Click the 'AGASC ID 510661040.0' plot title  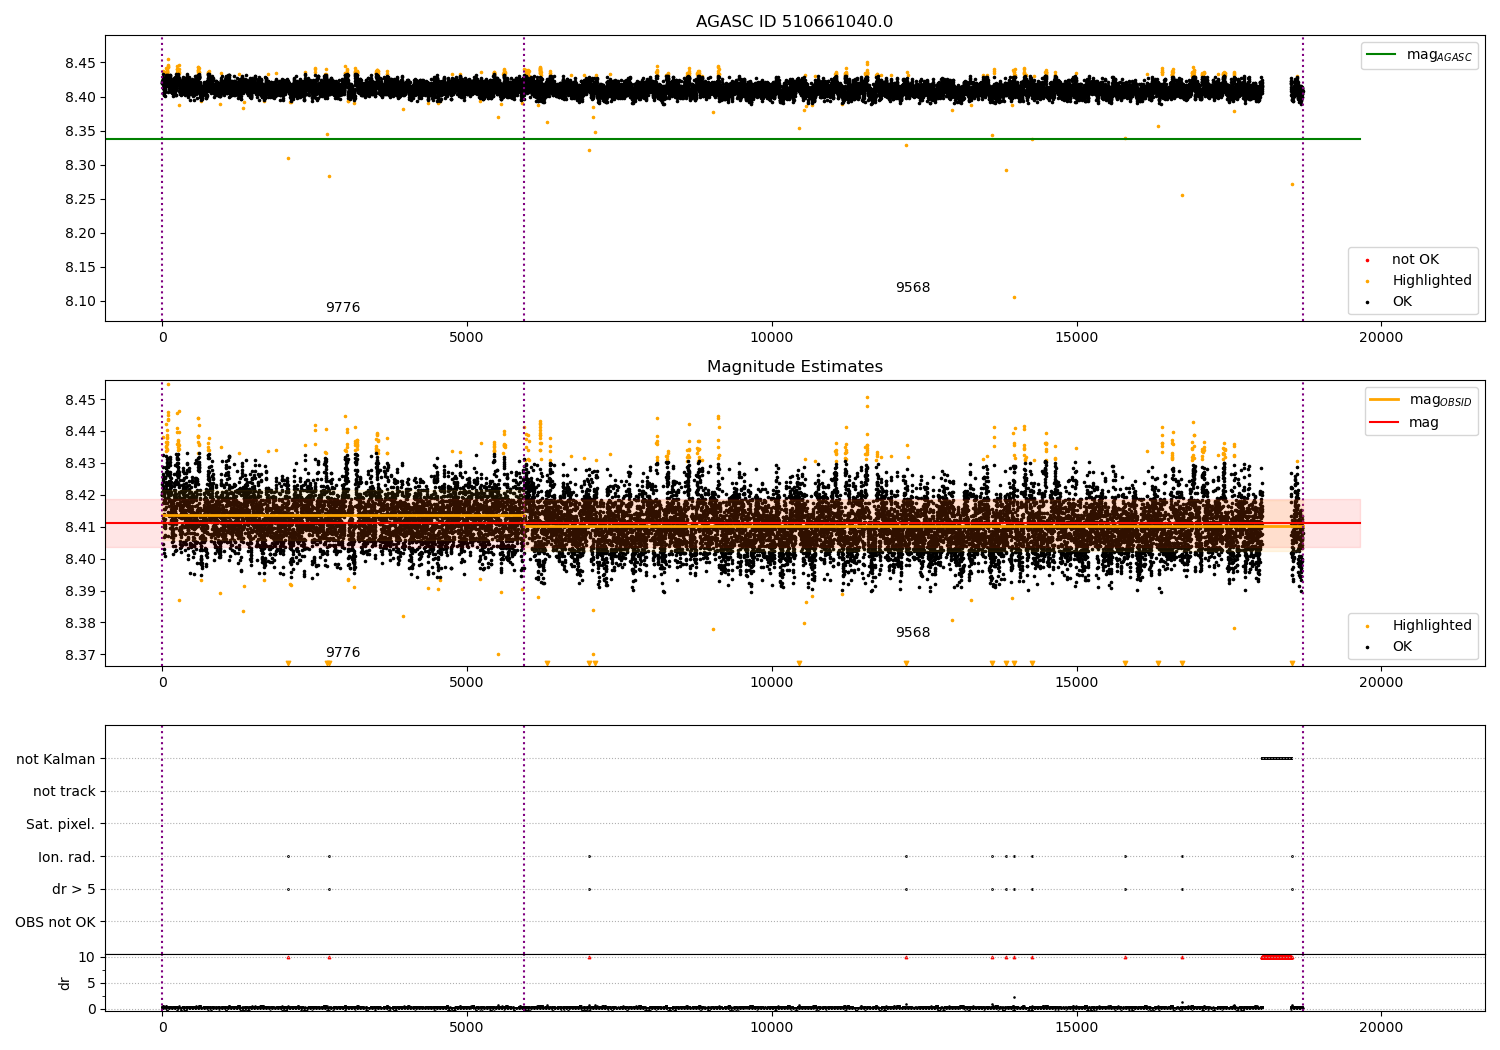(x=794, y=22)
